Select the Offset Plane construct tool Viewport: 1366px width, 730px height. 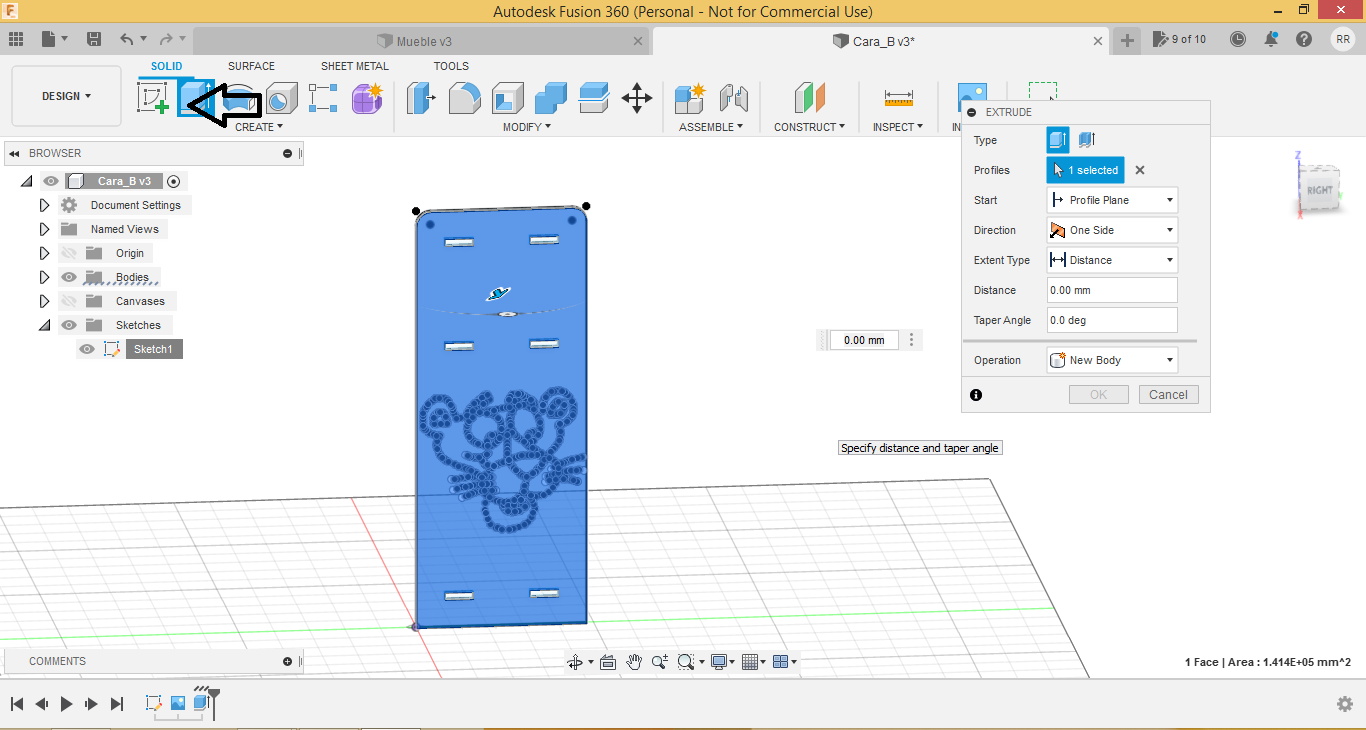pyautogui.click(x=809, y=98)
